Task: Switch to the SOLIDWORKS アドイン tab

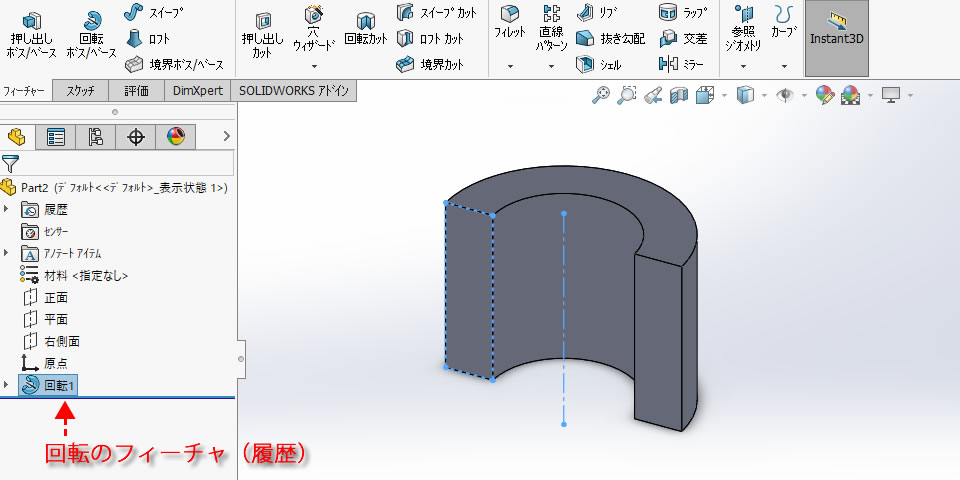Action: click(x=294, y=91)
